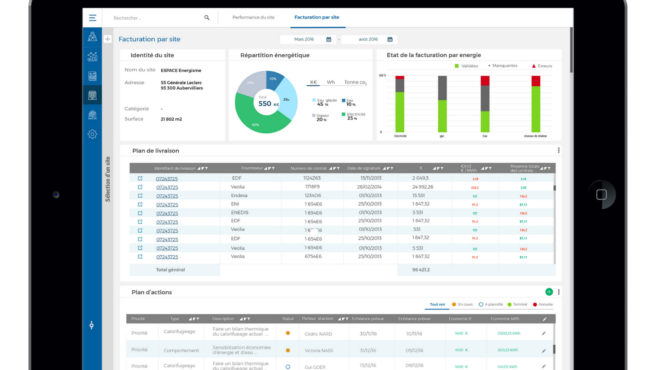Filter actions by Annulée status

[x=543, y=304]
